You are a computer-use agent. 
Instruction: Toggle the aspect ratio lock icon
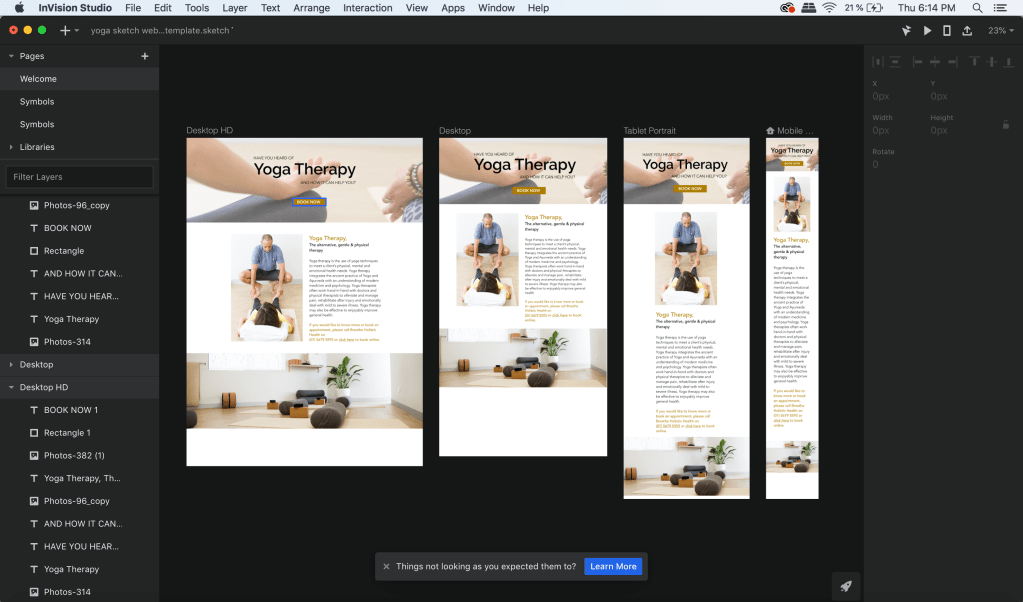pos(1005,125)
